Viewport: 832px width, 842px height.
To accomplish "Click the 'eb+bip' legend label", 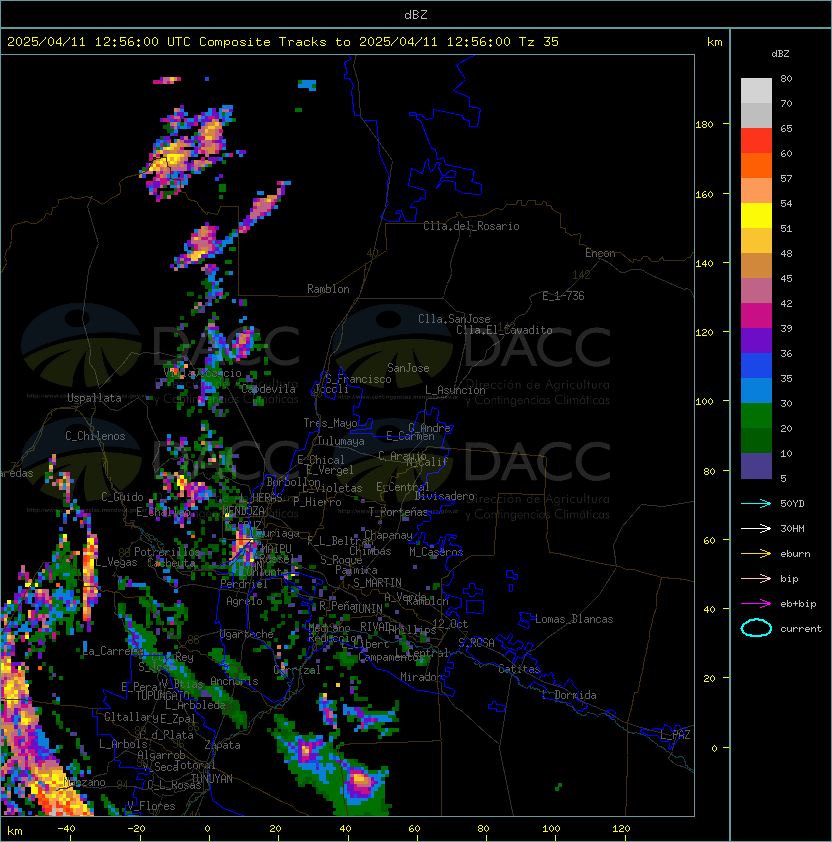I will tap(798, 604).
